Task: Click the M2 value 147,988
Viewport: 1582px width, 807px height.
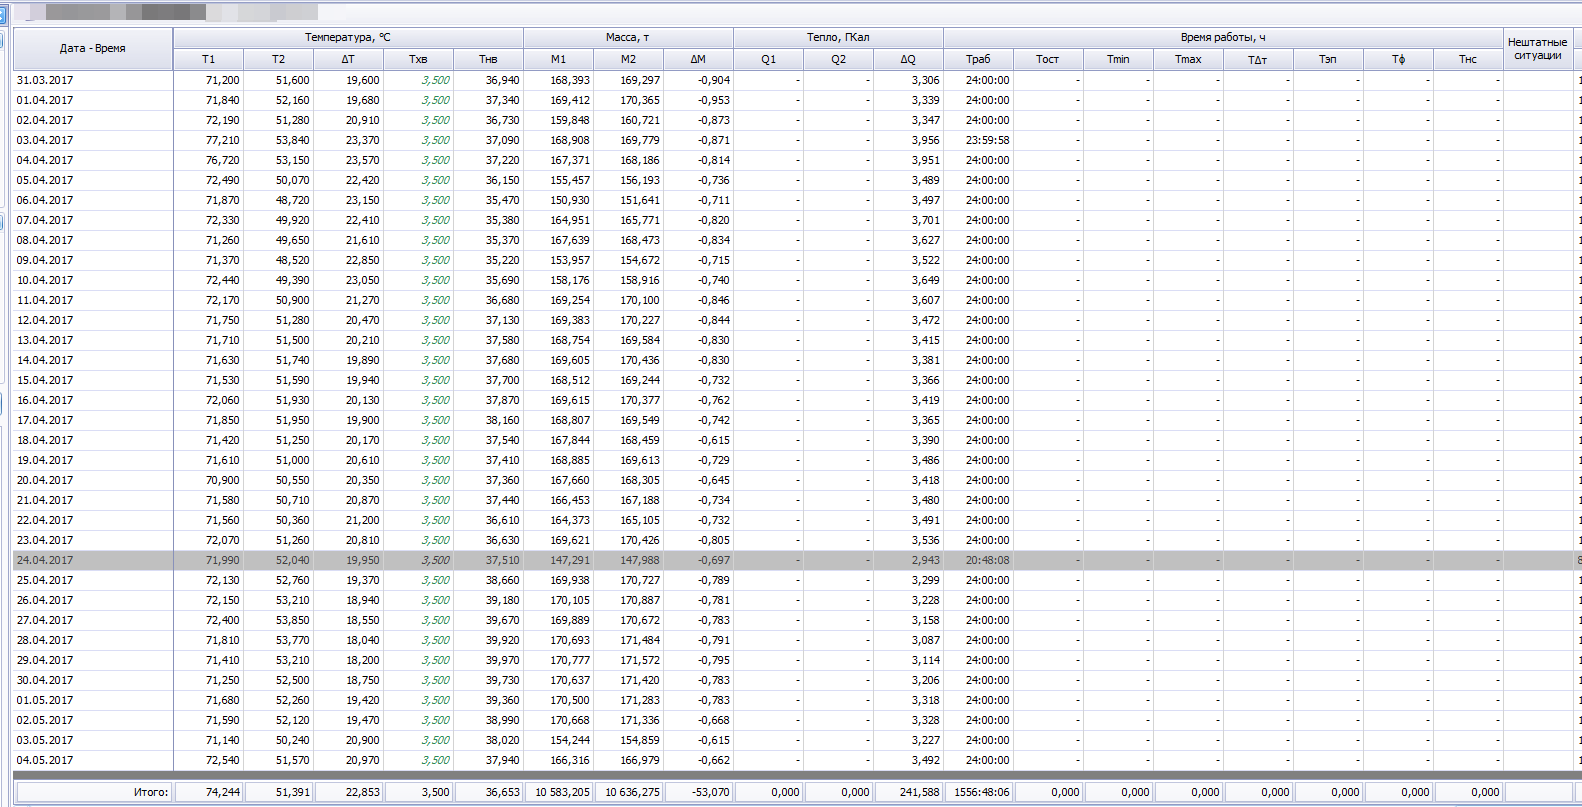Action: 640,560
